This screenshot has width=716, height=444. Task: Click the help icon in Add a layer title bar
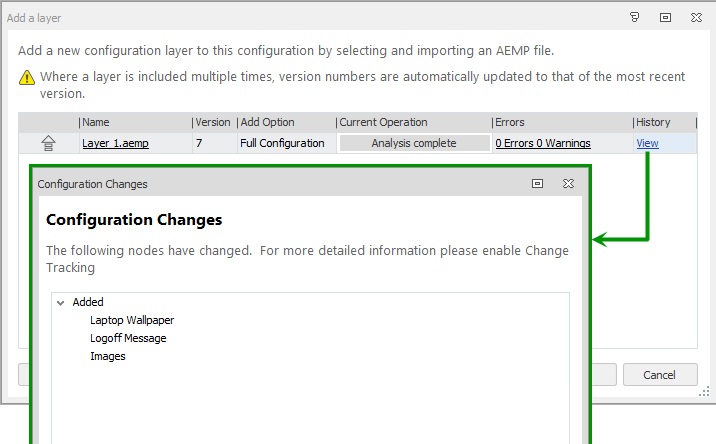(634, 17)
